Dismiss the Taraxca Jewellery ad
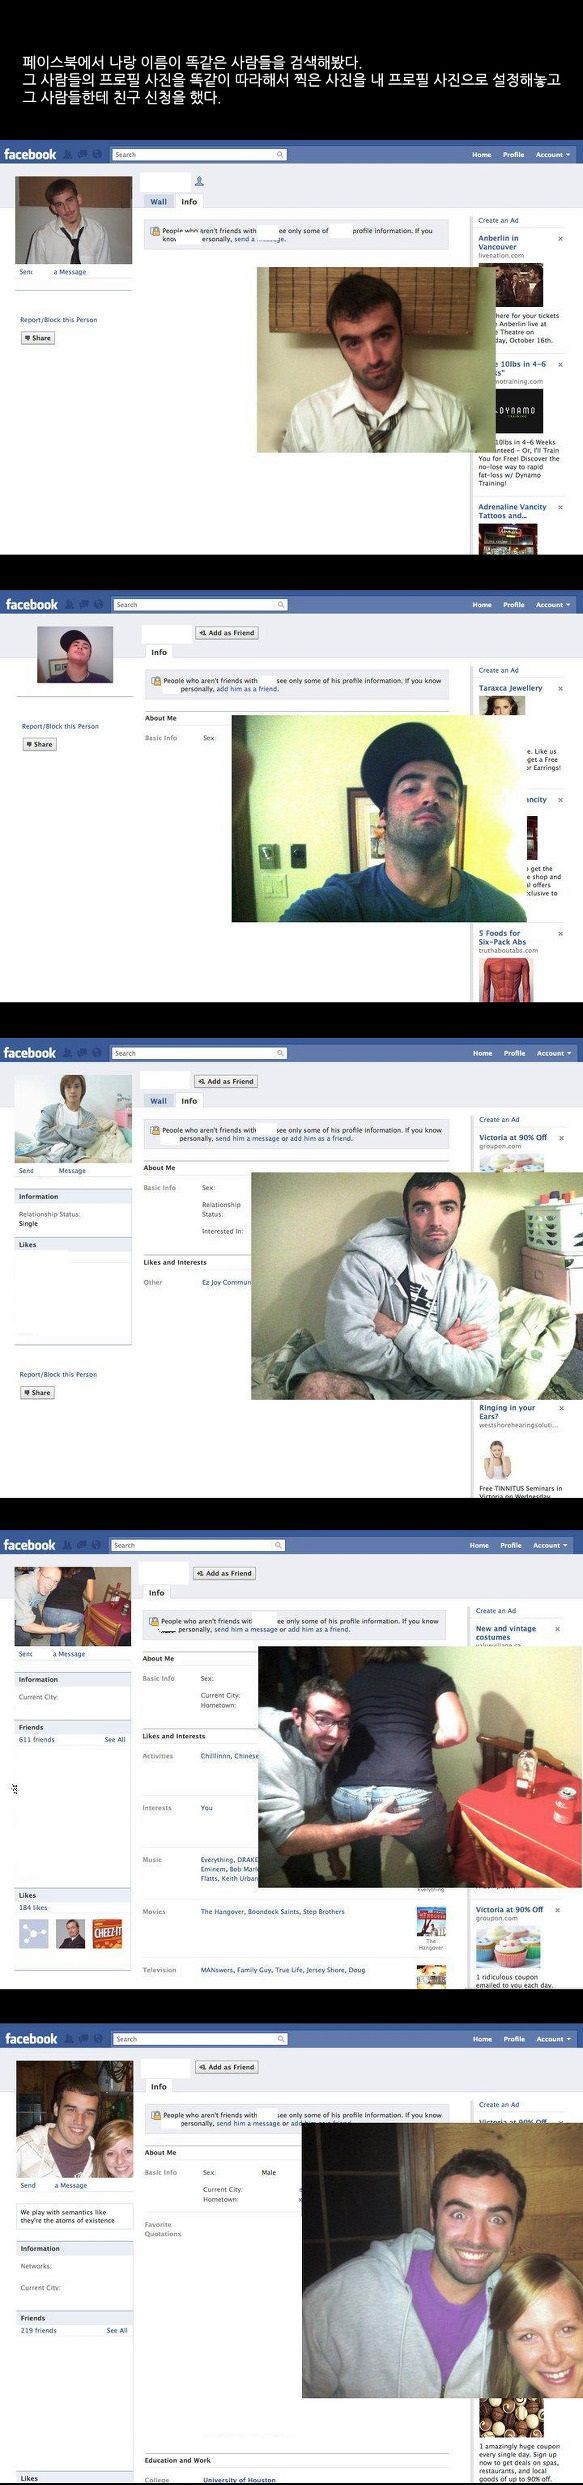Viewport: 583px width, 2485px height. tap(560, 689)
